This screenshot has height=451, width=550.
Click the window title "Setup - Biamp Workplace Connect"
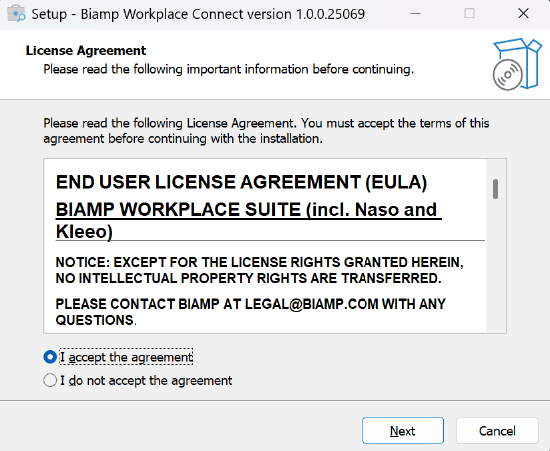click(x=198, y=14)
